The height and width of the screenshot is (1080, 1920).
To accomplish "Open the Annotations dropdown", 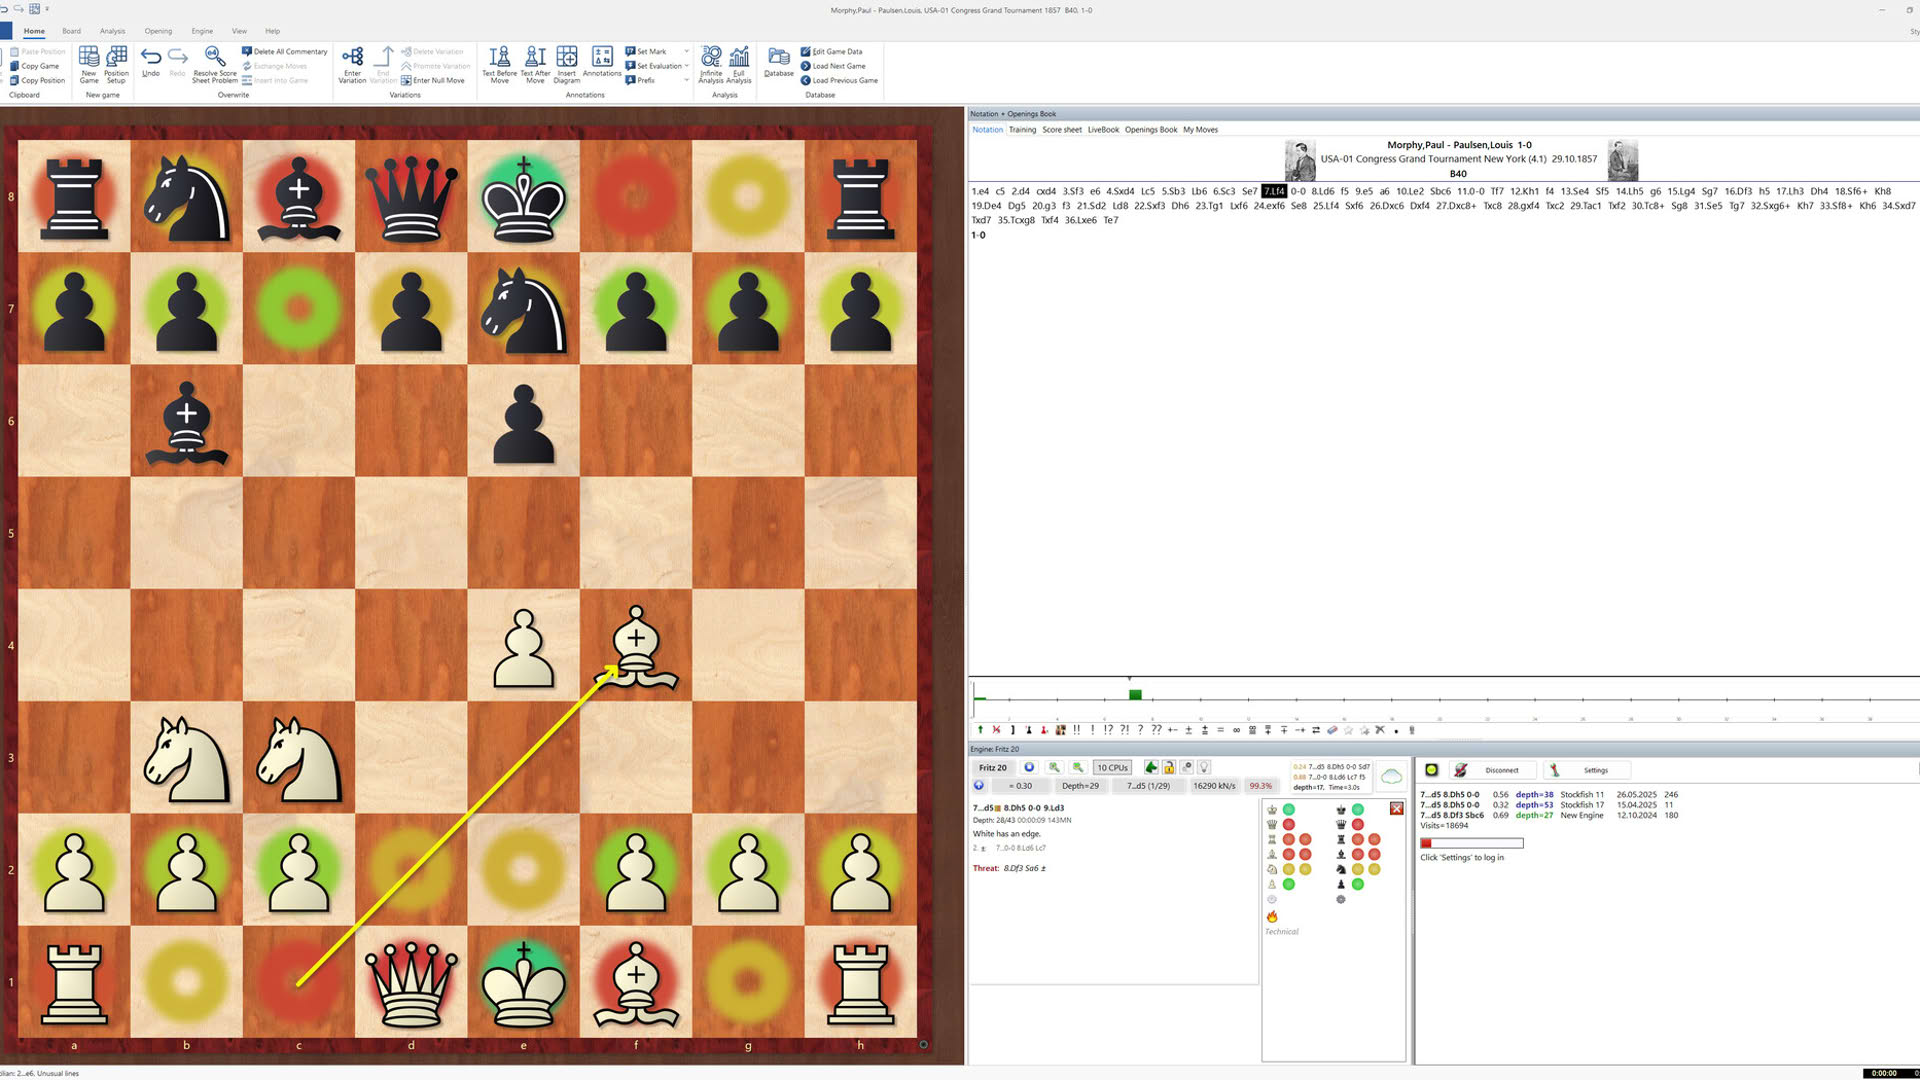I will [x=602, y=62].
